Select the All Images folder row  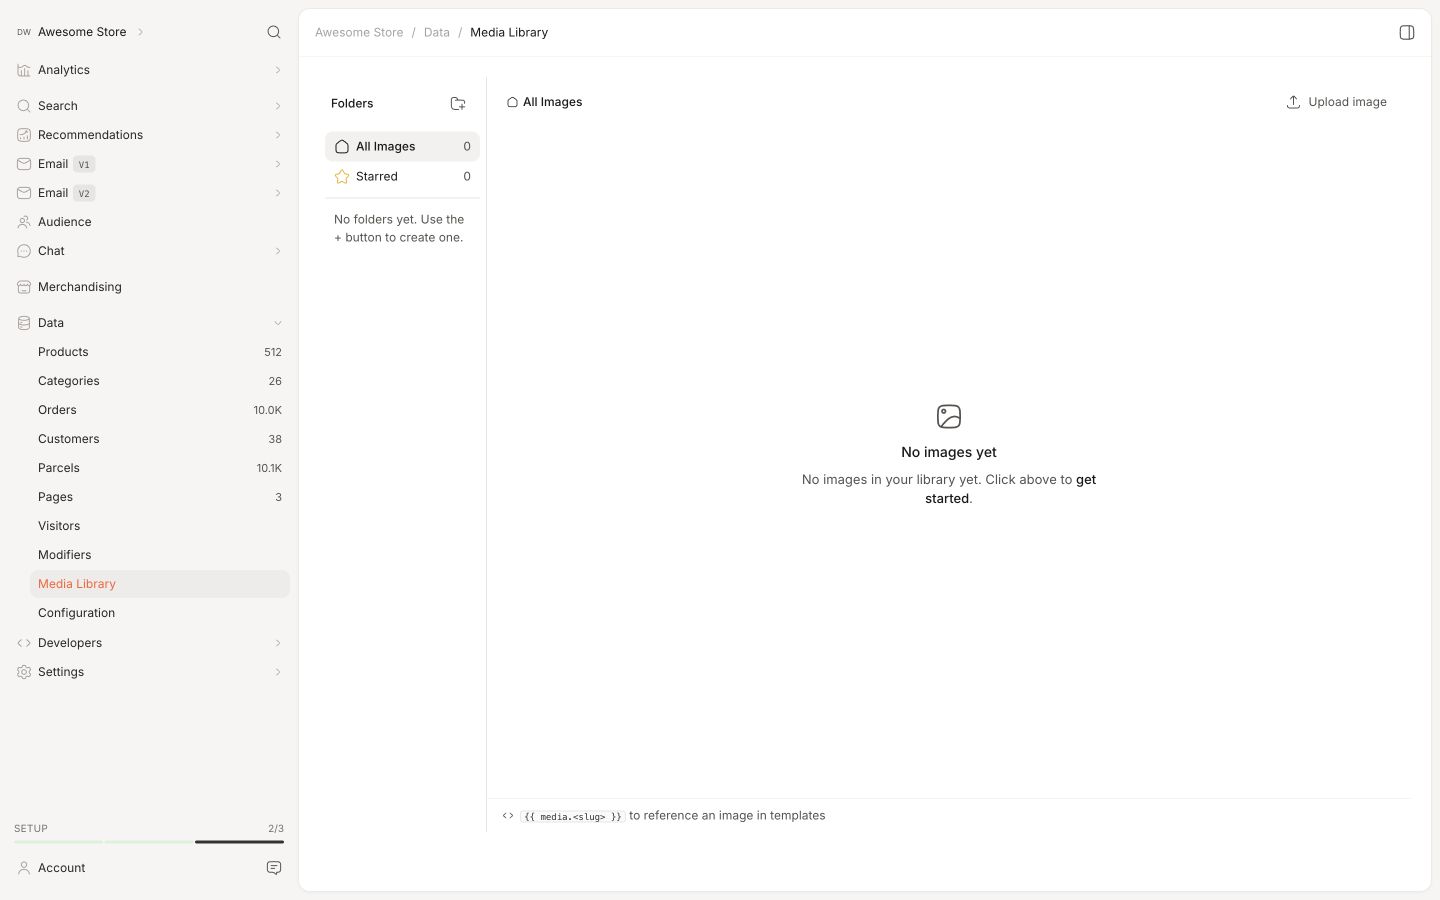coord(402,146)
